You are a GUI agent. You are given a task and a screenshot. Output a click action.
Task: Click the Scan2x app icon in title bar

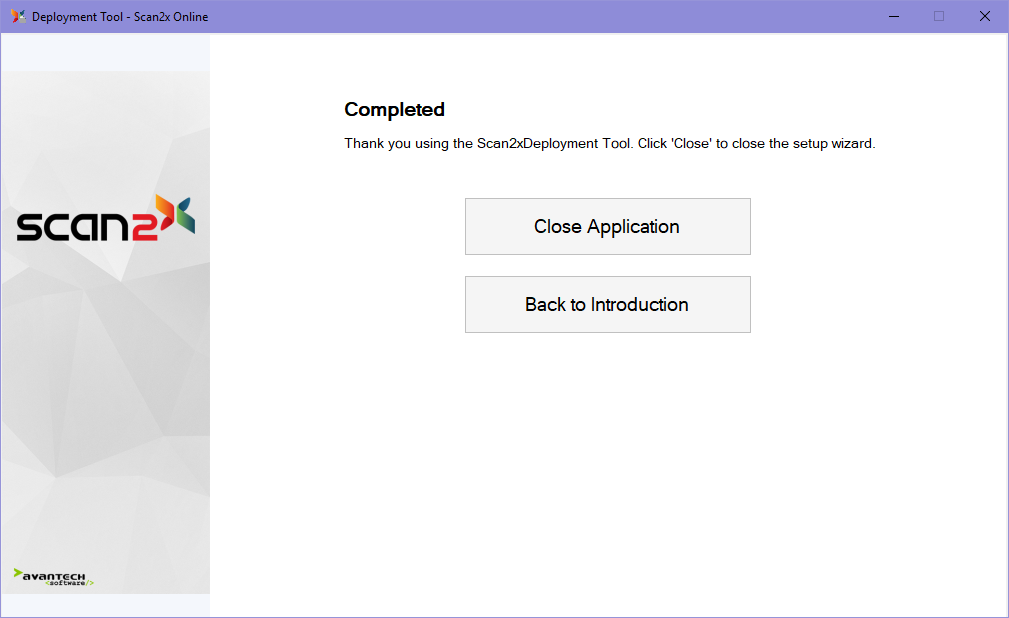(x=18, y=16)
